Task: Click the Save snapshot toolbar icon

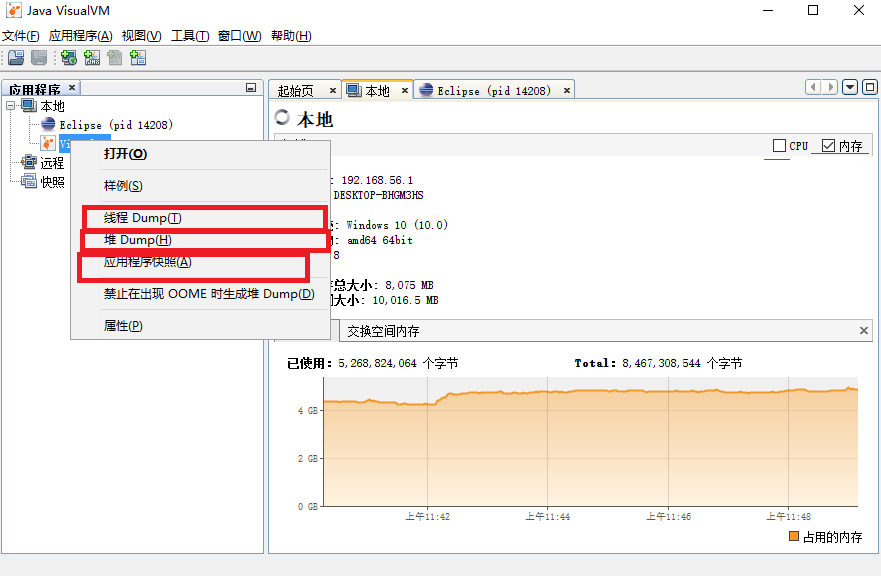Action: (x=39, y=57)
